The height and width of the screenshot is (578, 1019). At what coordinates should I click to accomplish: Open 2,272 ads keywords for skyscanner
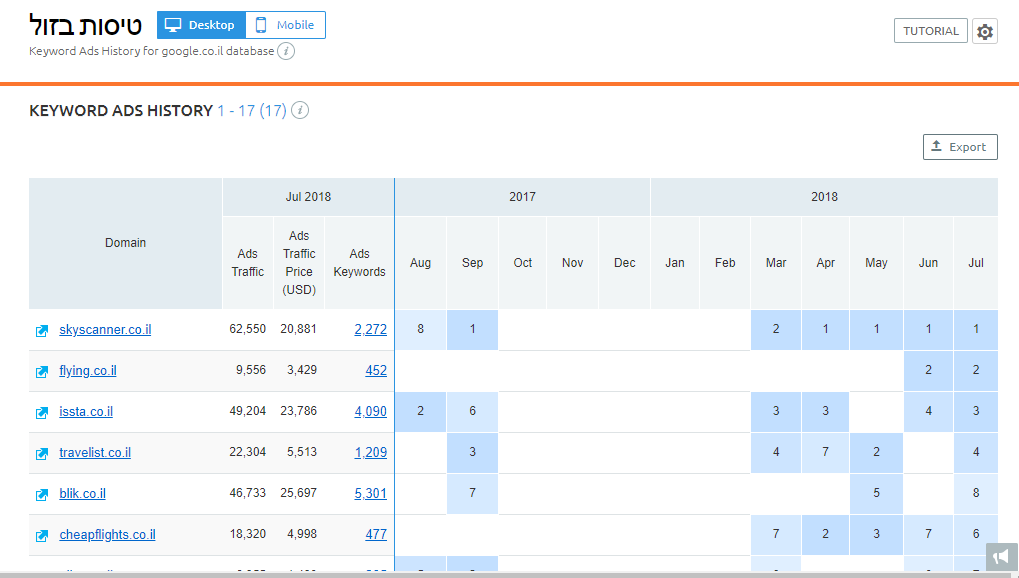[x=370, y=330]
